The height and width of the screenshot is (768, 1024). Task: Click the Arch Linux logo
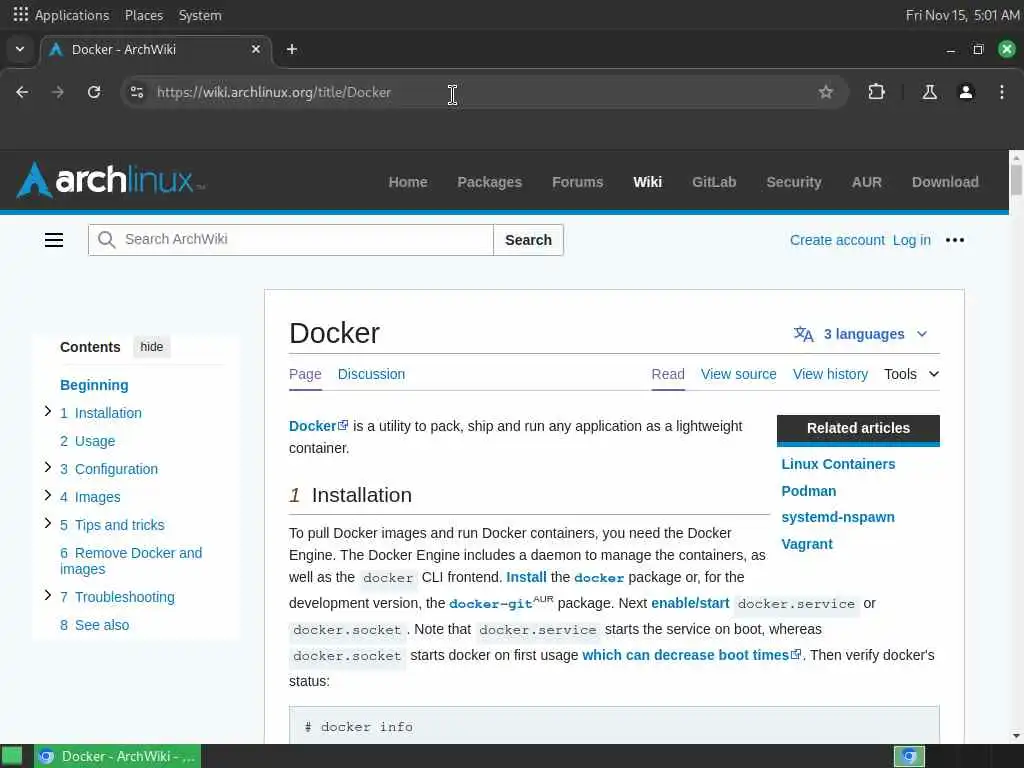click(110, 180)
